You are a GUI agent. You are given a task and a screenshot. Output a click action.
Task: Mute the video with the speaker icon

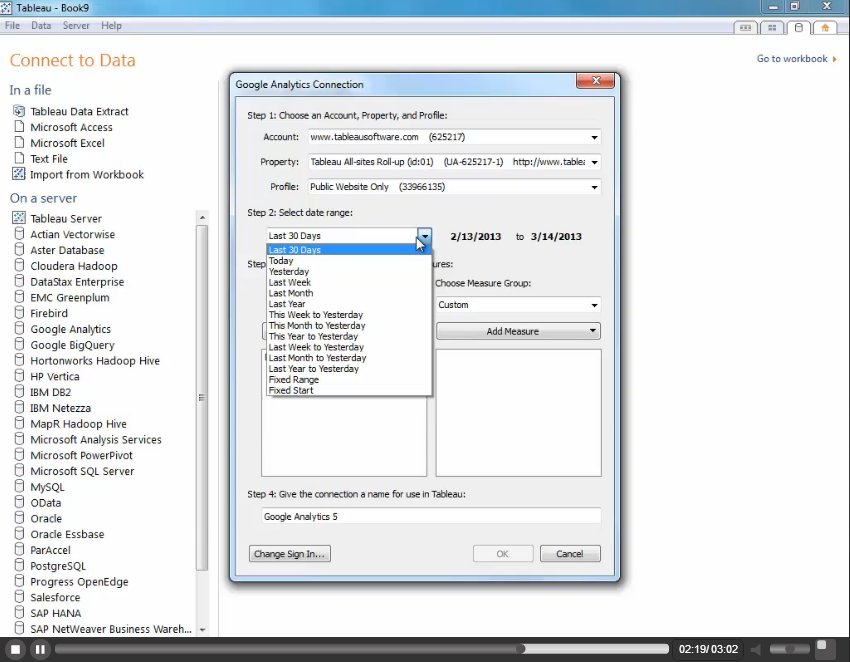pyautogui.click(x=757, y=650)
